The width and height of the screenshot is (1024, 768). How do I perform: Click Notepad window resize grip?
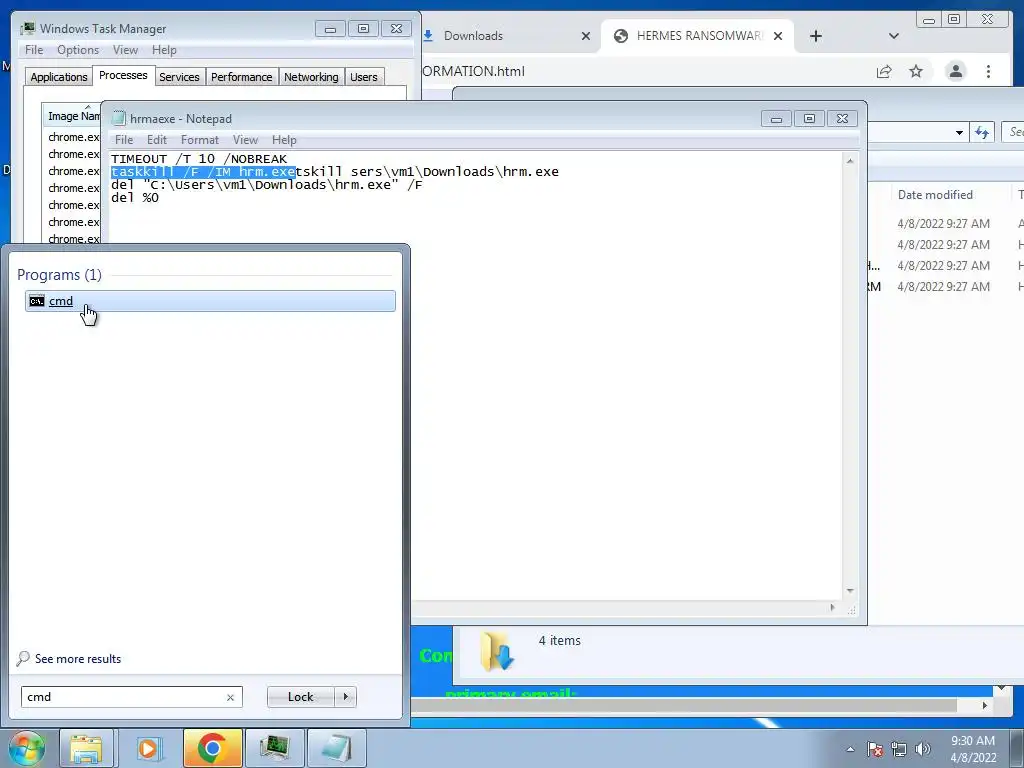tap(852, 610)
